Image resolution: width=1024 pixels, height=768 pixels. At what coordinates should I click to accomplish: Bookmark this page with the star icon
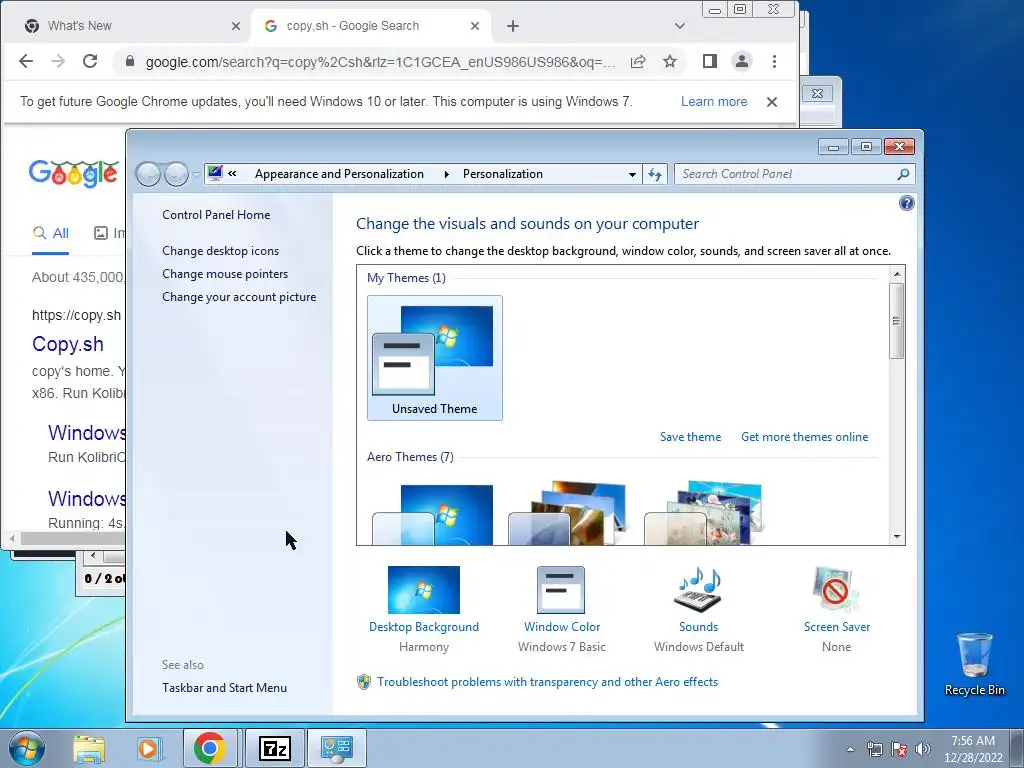coord(670,61)
